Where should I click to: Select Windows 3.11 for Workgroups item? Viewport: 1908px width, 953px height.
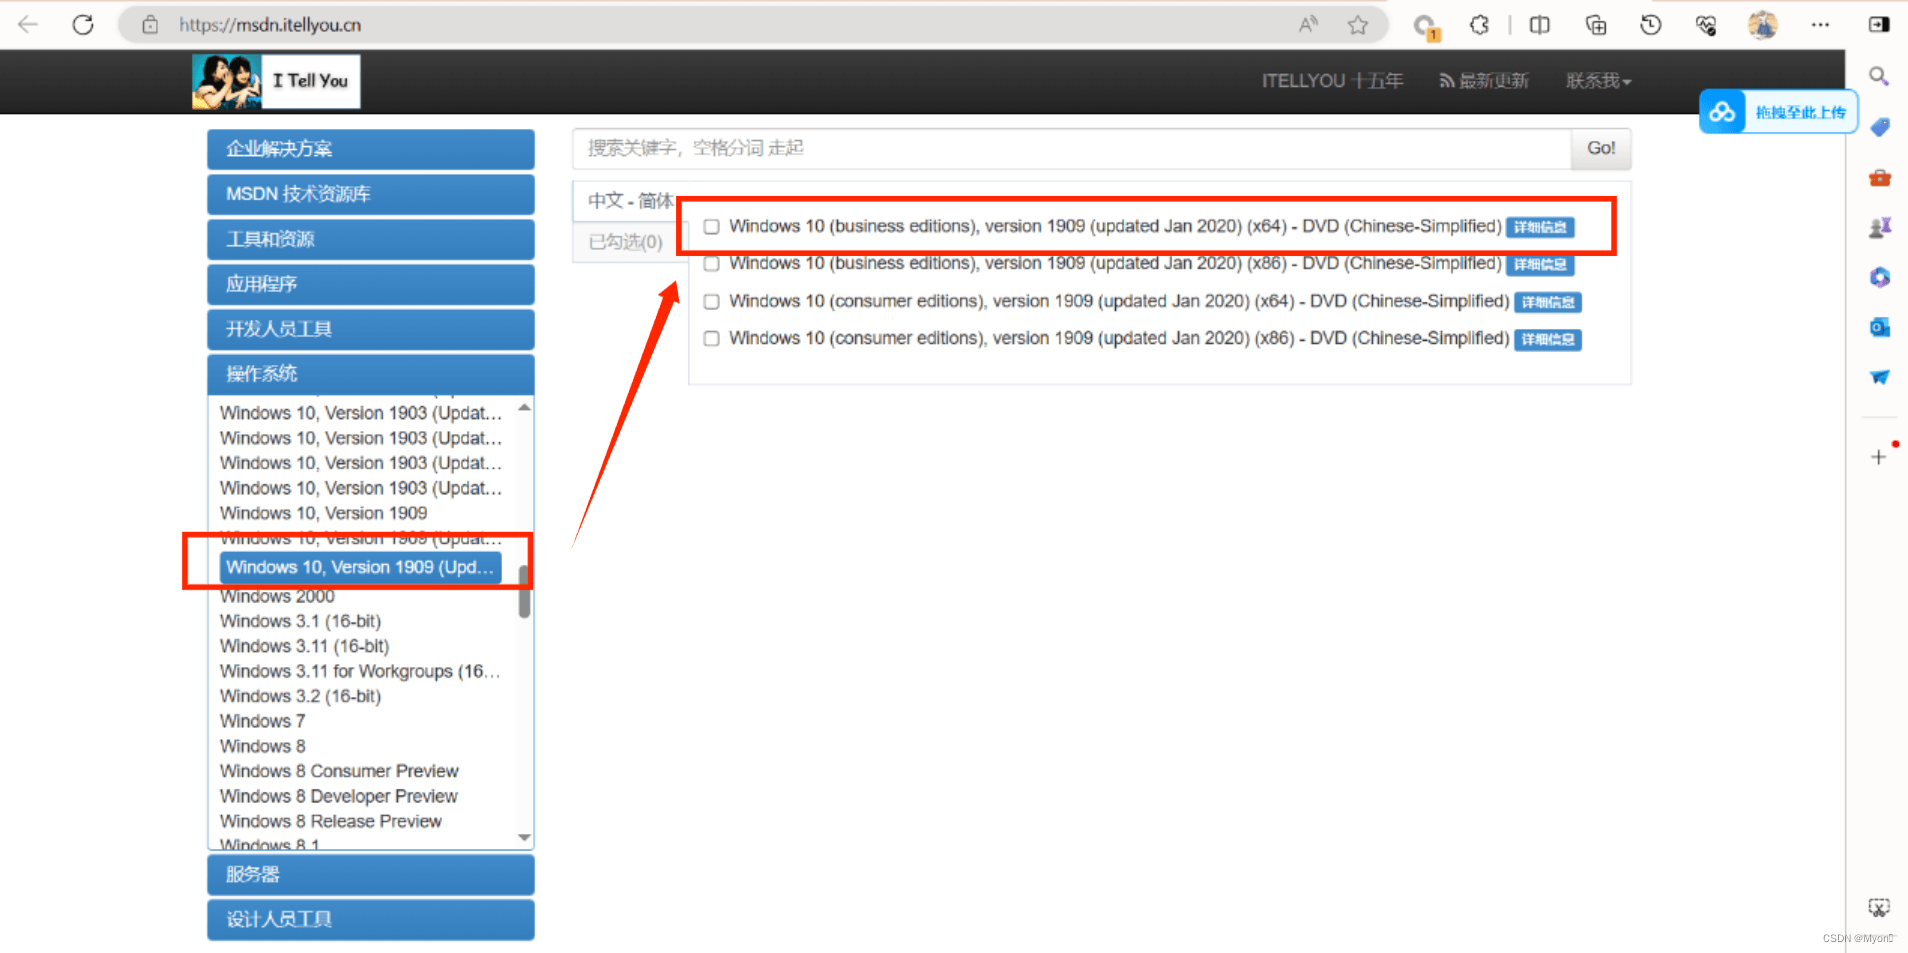coord(360,672)
